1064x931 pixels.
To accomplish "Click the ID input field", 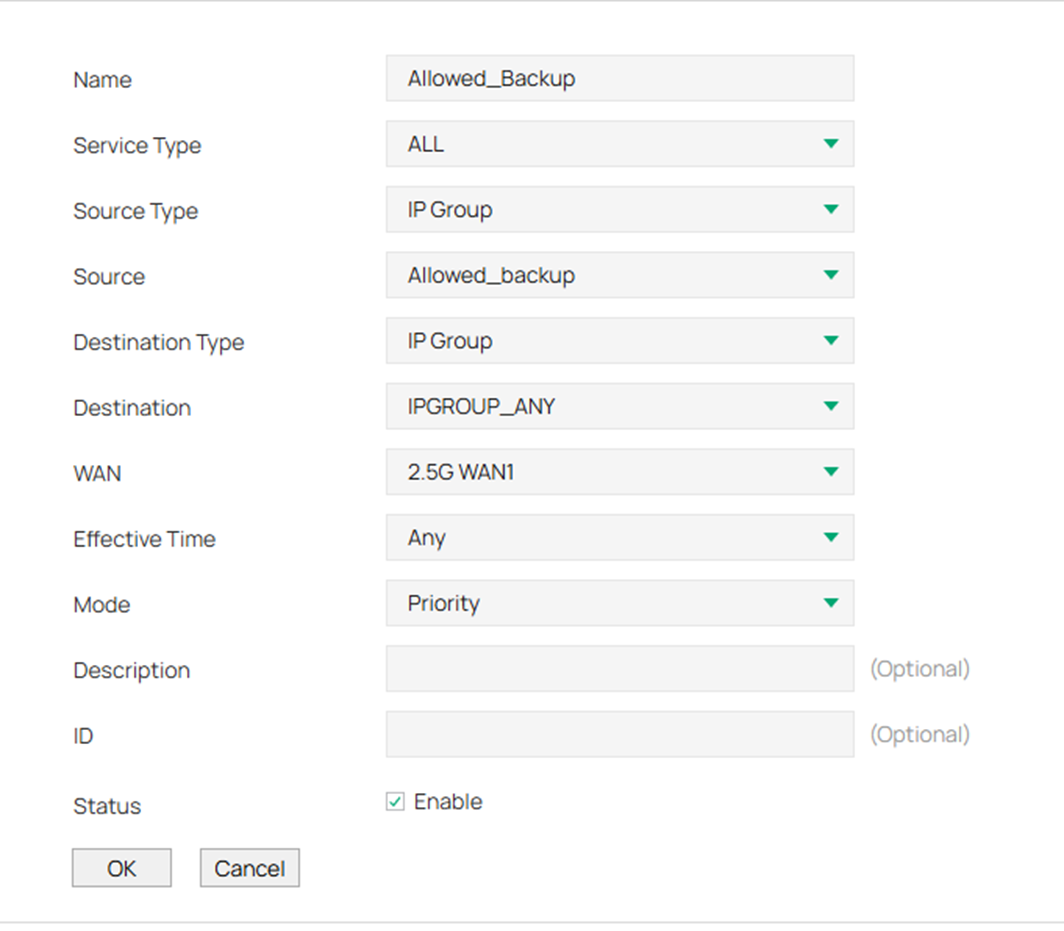I will 620,734.
